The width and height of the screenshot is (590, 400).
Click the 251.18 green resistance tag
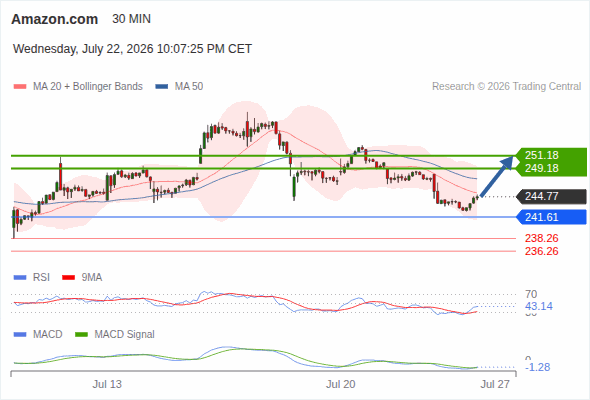(x=552, y=155)
